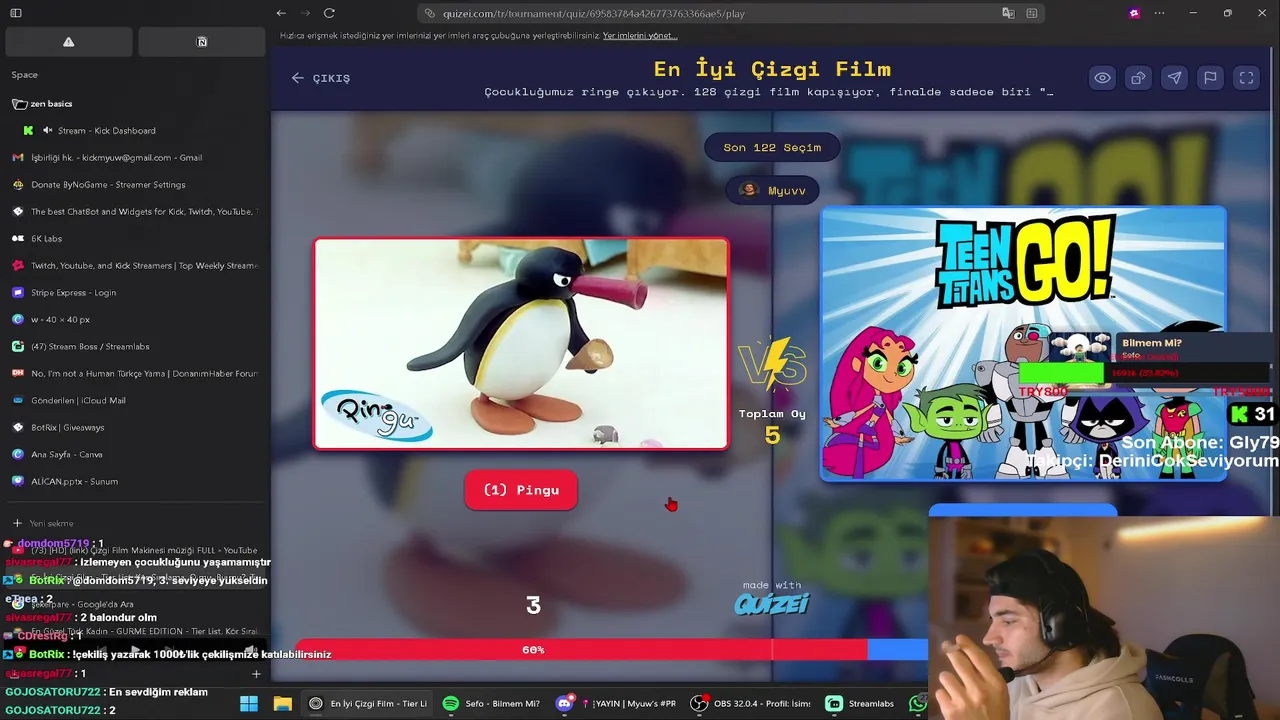Click the flag report icon
Viewport: 1280px width, 720px height.
(x=1210, y=78)
